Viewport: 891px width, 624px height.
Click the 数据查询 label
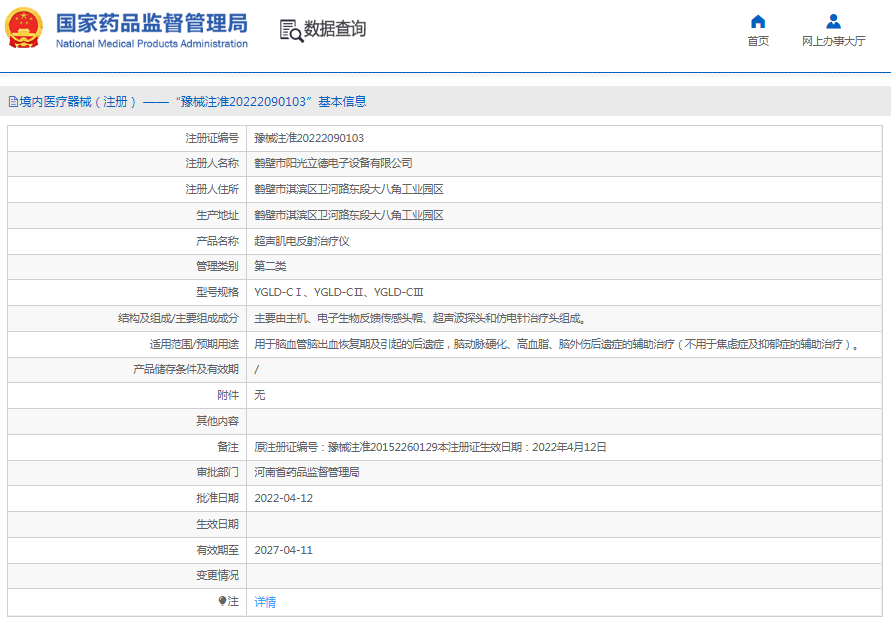coord(335,28)
